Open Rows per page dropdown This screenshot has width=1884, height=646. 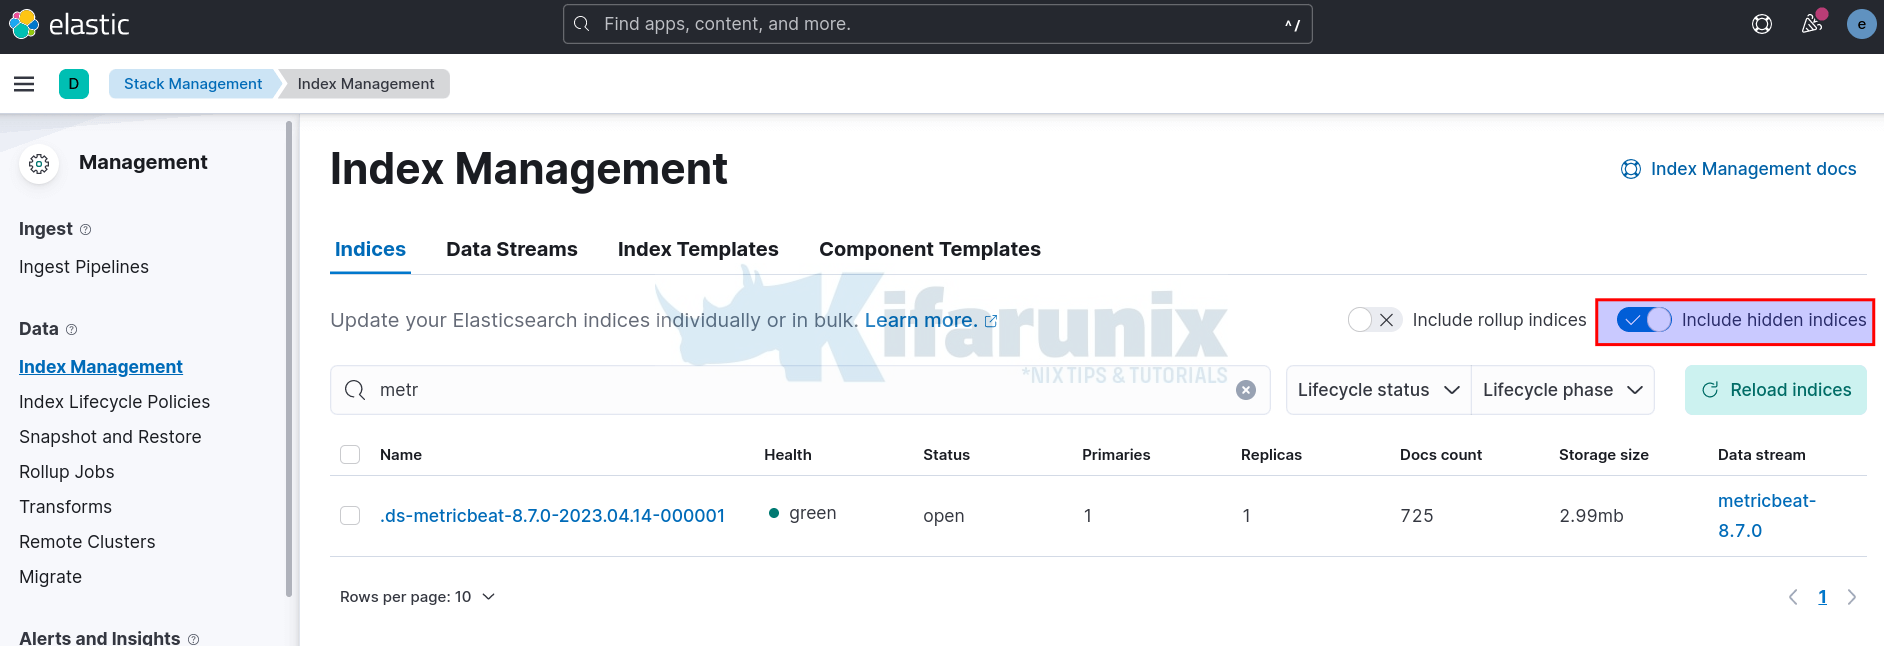tap(418, 597)
